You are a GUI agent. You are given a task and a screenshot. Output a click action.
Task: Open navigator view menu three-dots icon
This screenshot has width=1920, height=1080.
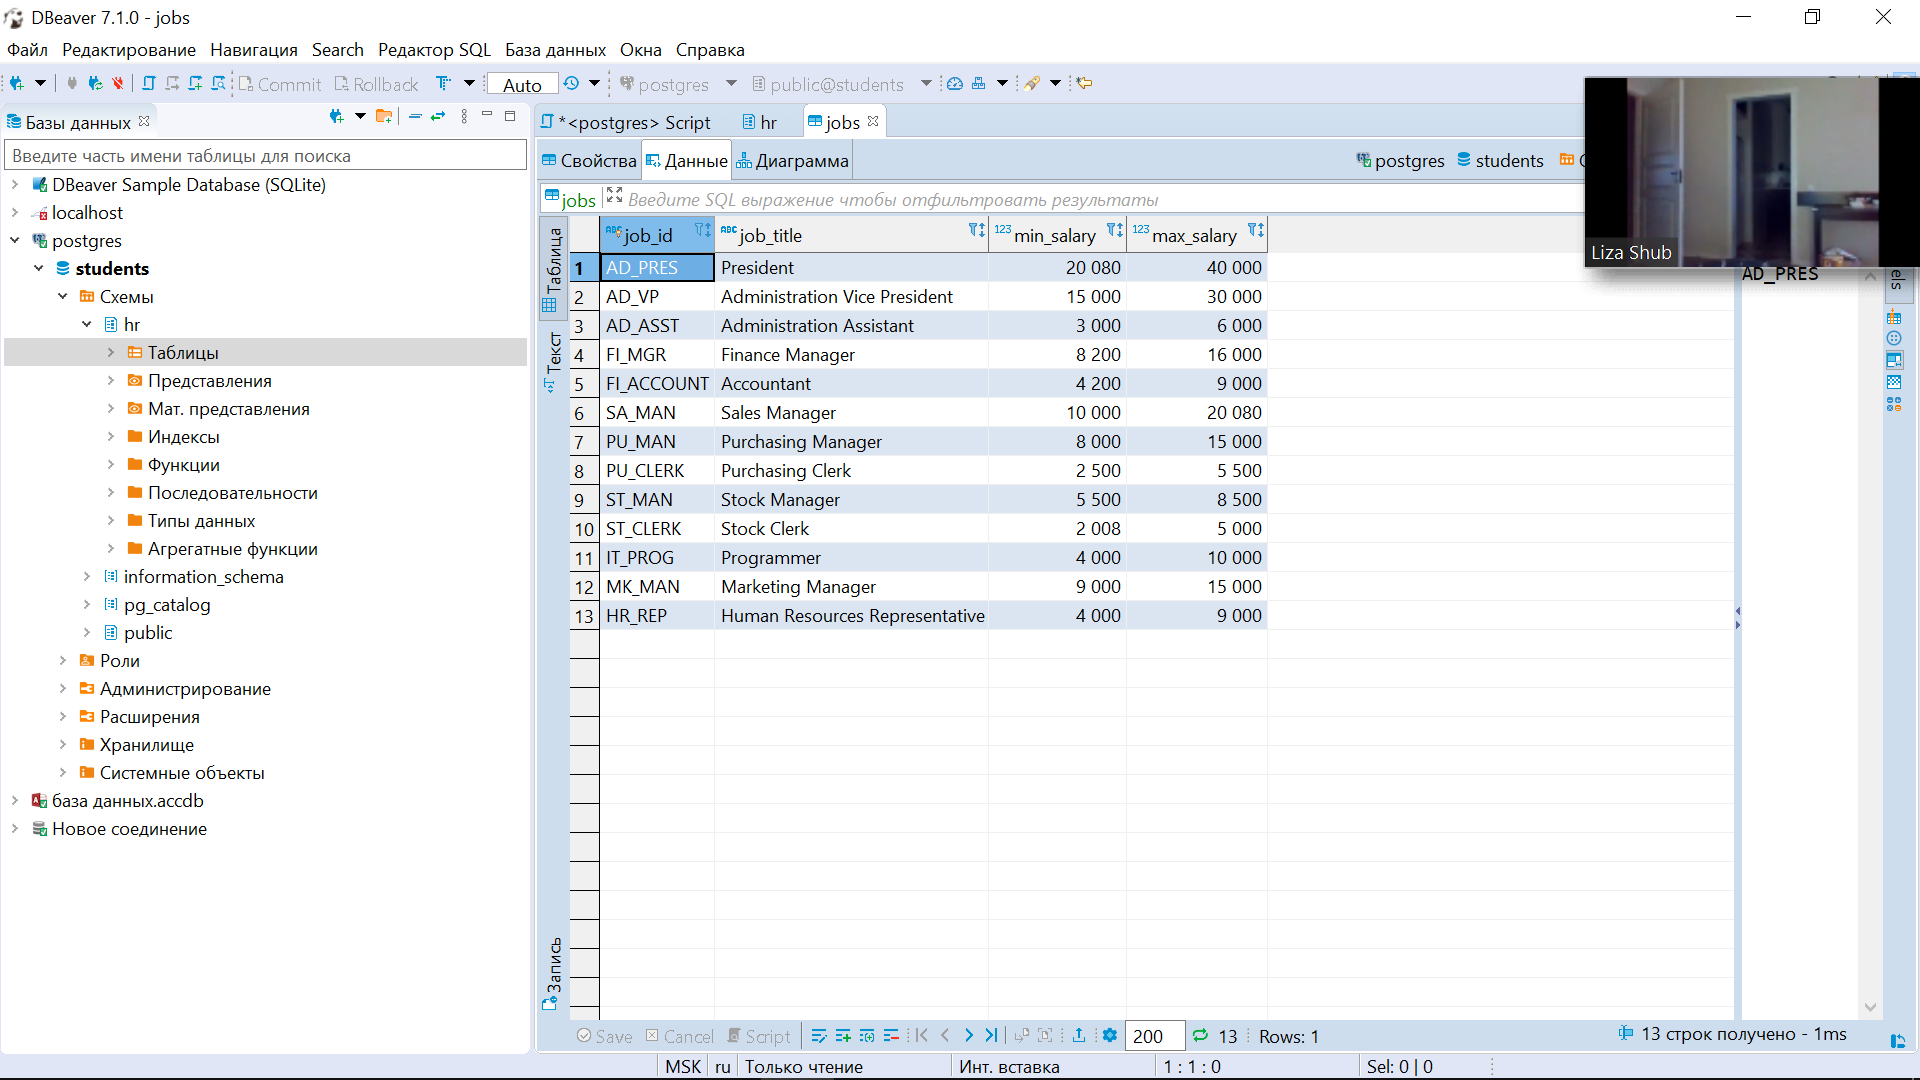(464, 117)
